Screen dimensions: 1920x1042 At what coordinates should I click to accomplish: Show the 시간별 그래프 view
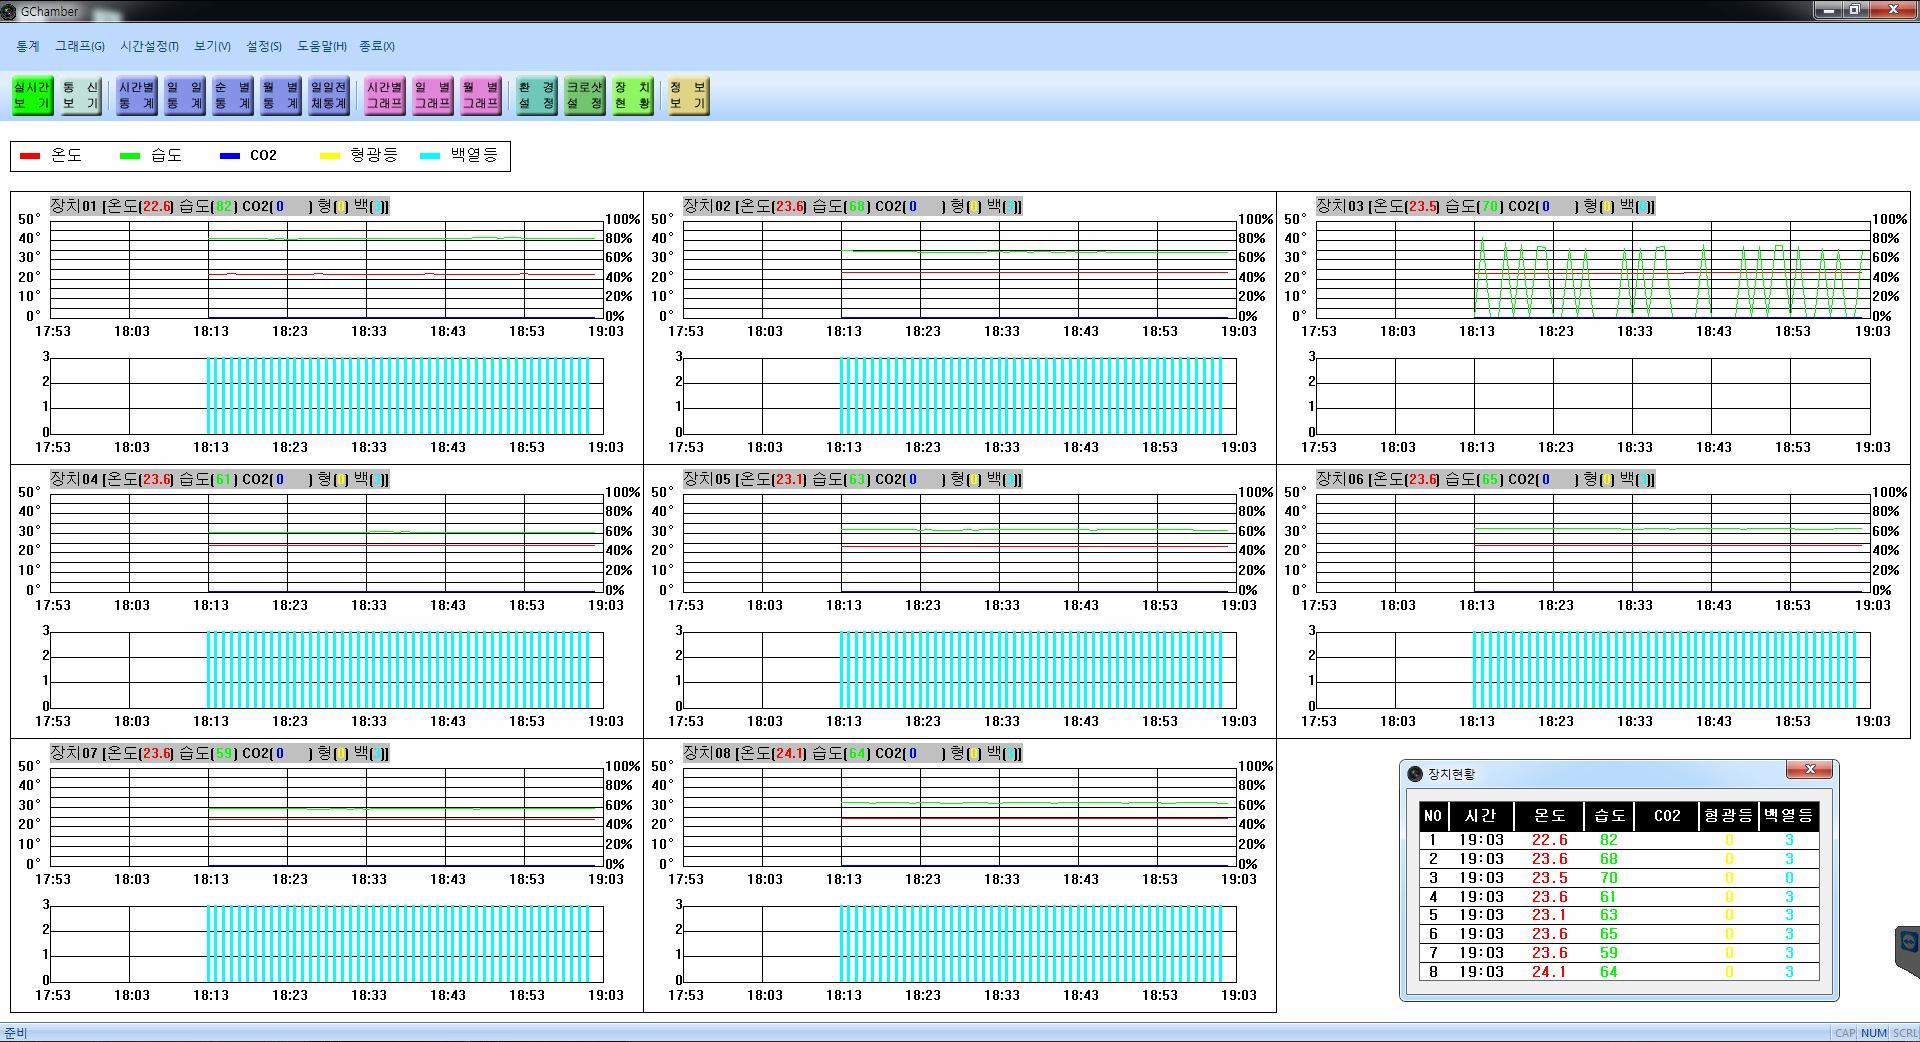[x=384, y=96]
